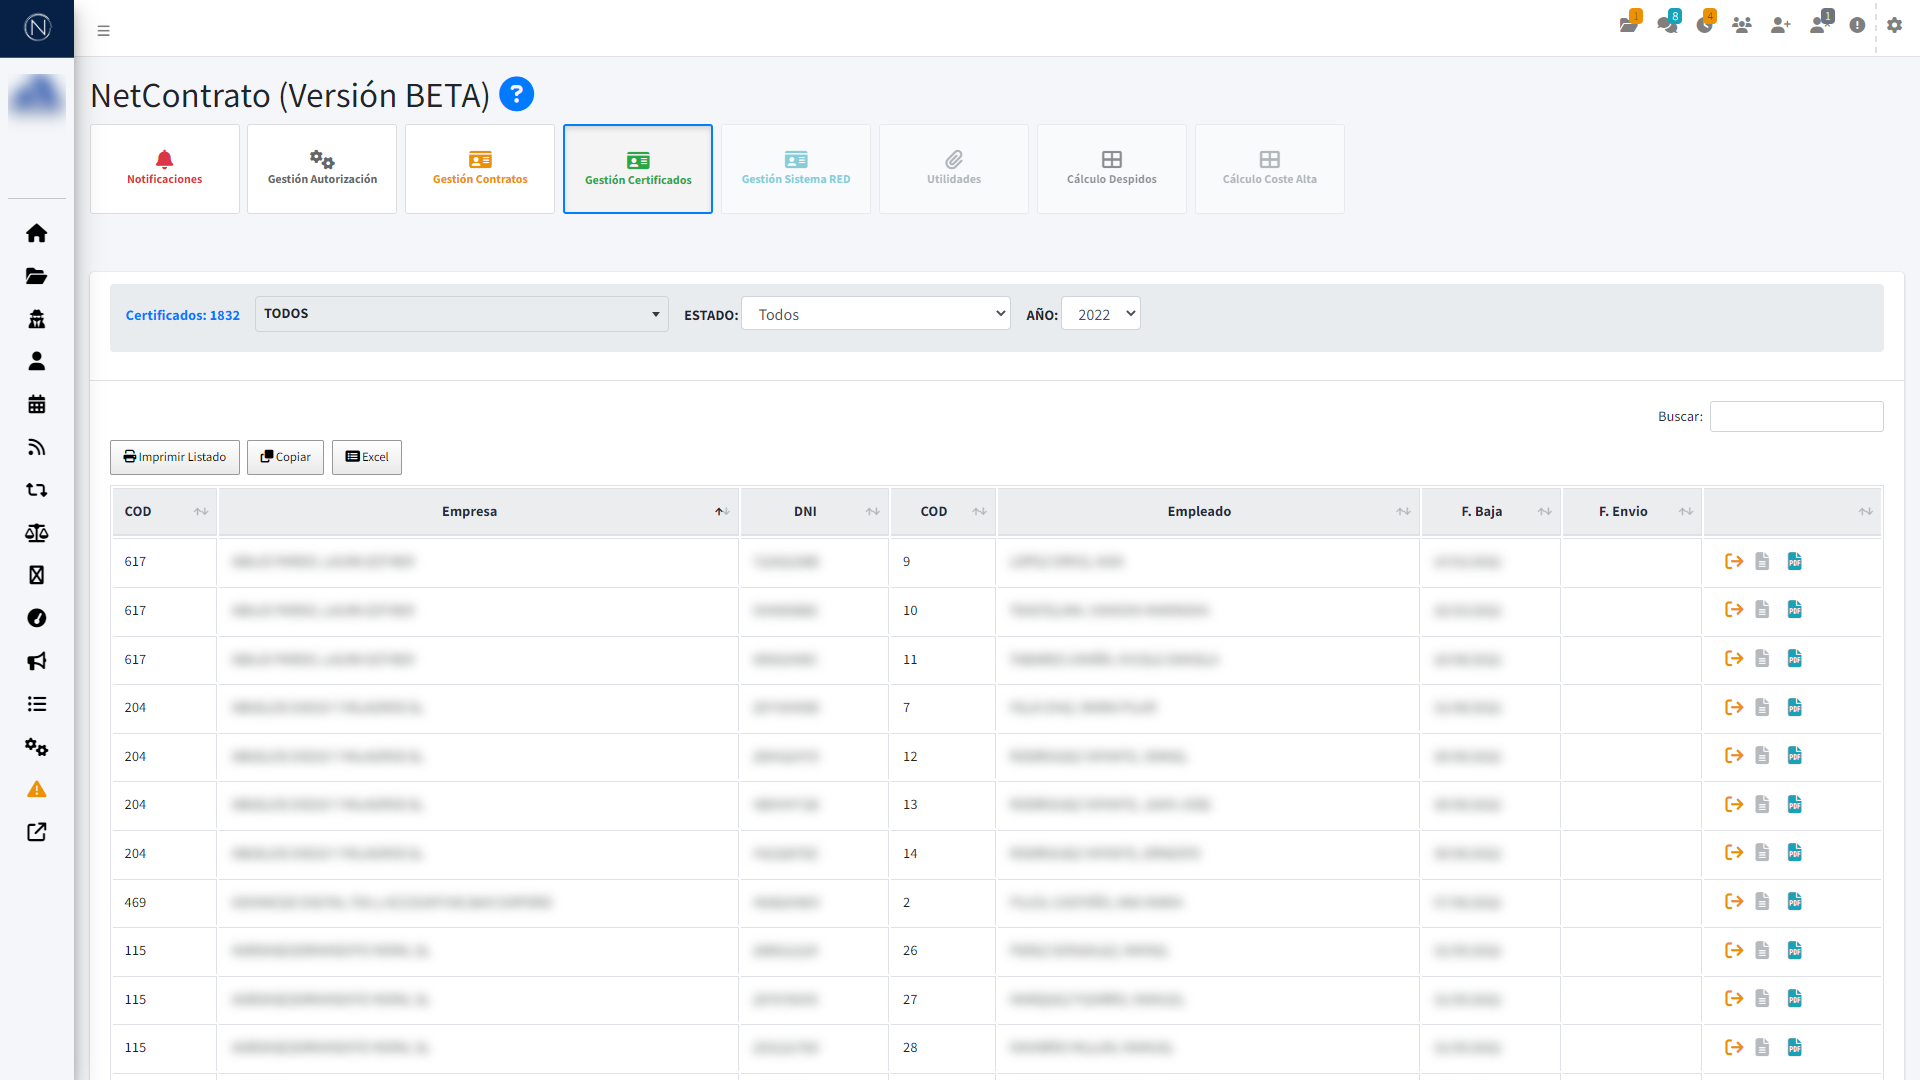Switch to Gestión Contratos tab
Screen dimensions: 1920x1080
coord(480,169)
